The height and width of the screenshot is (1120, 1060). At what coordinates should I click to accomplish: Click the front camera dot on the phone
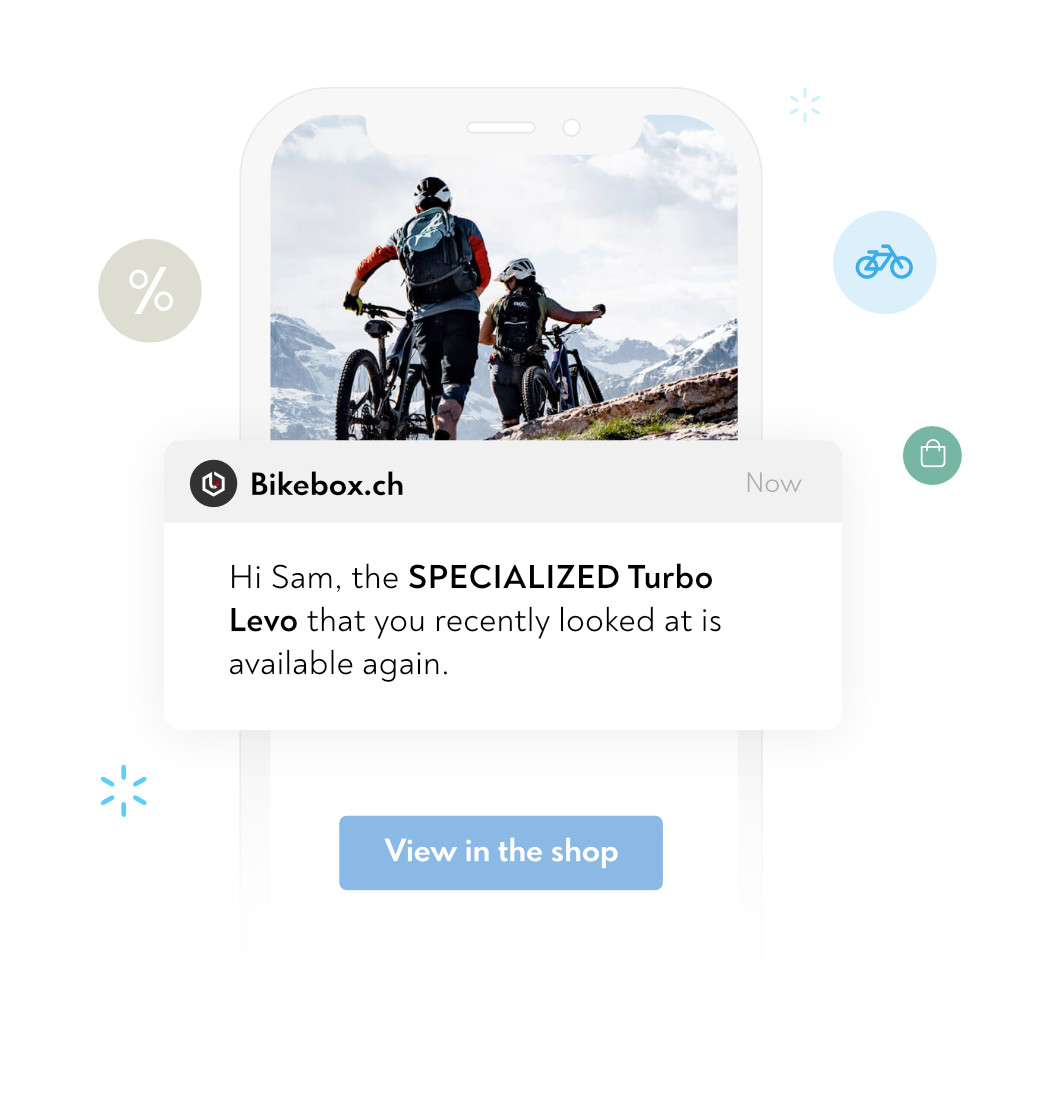tap(571, 128)
